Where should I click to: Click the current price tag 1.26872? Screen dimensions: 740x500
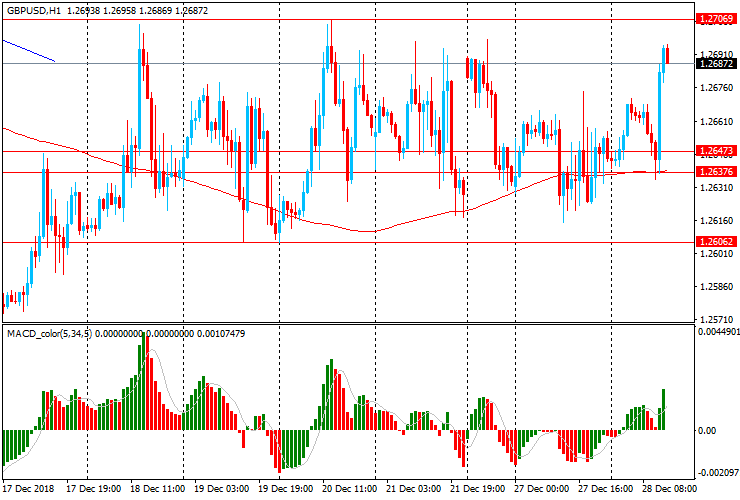716,64
